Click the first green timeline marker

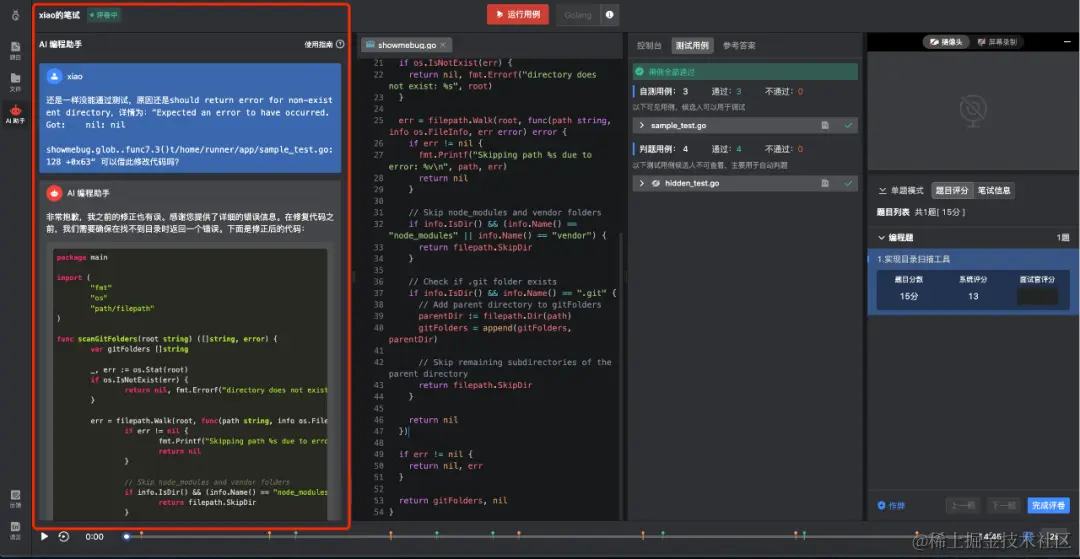tap(295, 534)
